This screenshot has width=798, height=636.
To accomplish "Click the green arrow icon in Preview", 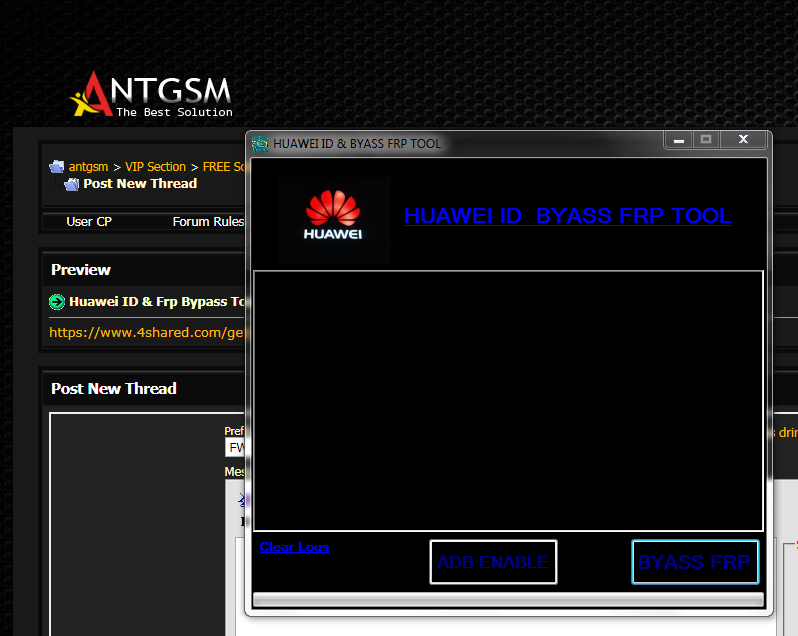I will pos(57,302).
